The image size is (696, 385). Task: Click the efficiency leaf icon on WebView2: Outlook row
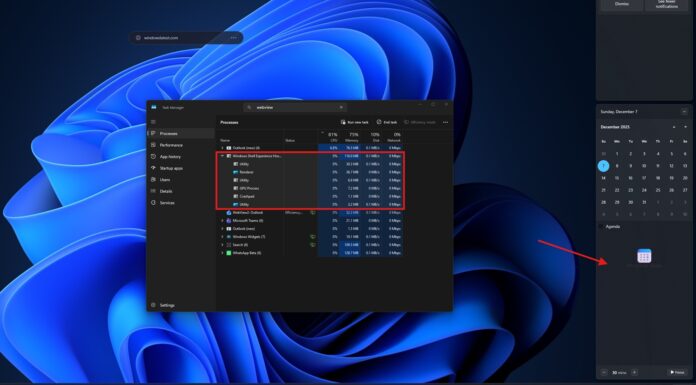(313, 212)
